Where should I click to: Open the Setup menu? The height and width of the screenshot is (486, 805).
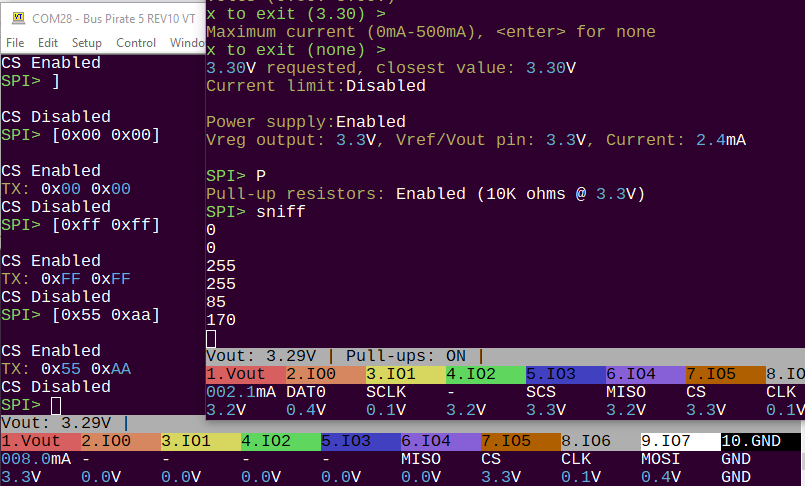coord(86,43)
